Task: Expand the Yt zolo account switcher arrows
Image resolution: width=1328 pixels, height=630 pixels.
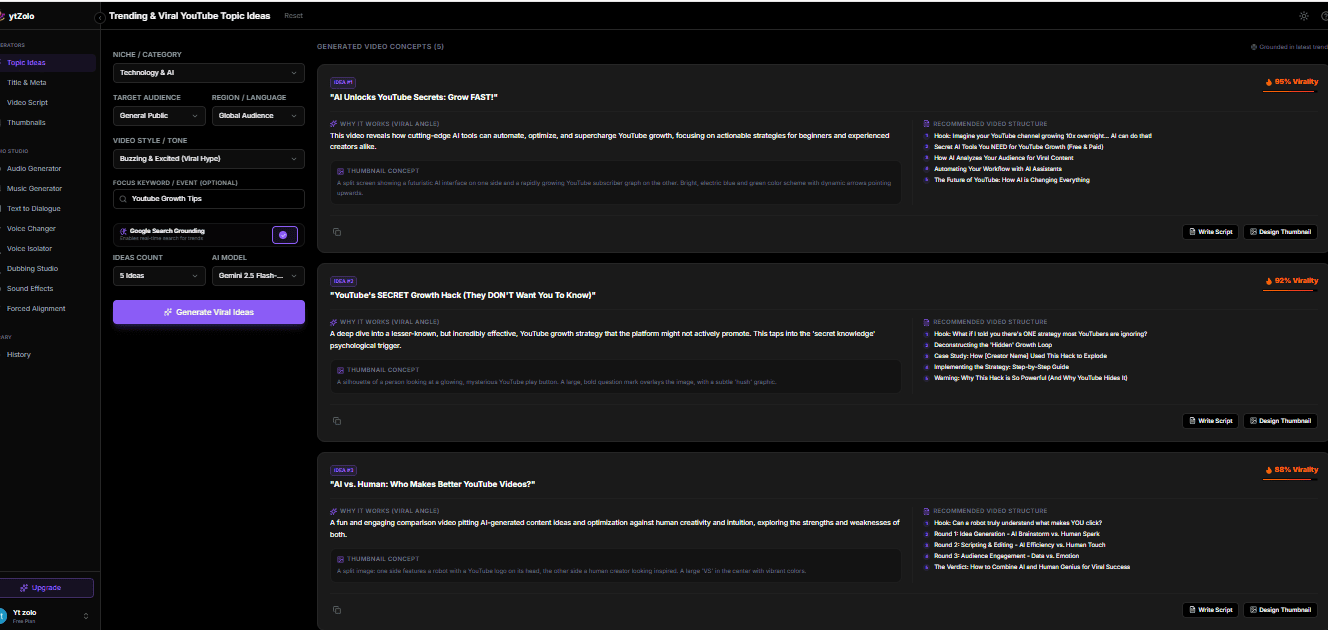Action: click(86, 616)
